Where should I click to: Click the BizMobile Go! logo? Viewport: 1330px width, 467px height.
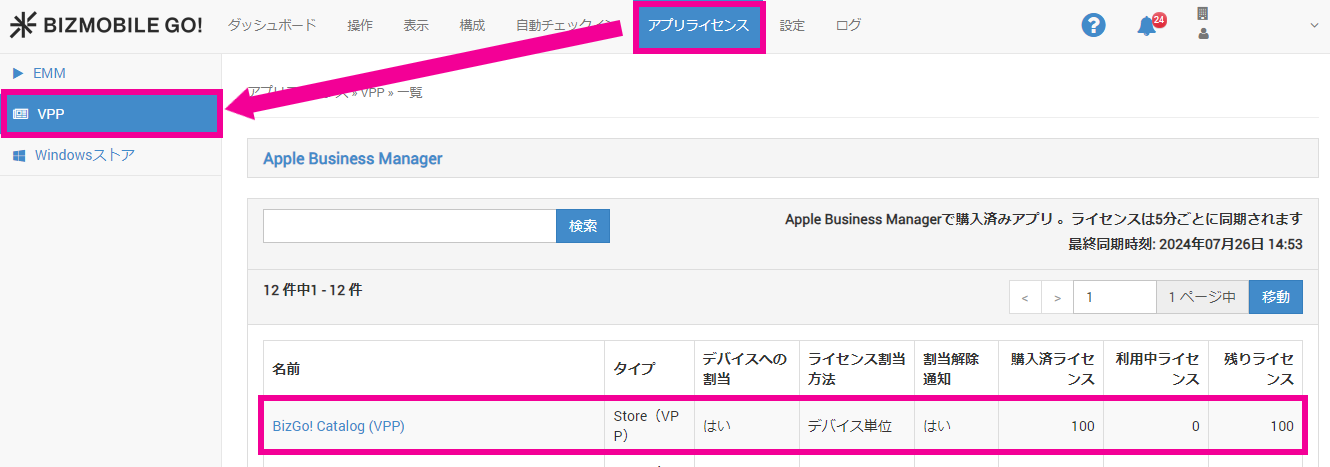point(106,26)
